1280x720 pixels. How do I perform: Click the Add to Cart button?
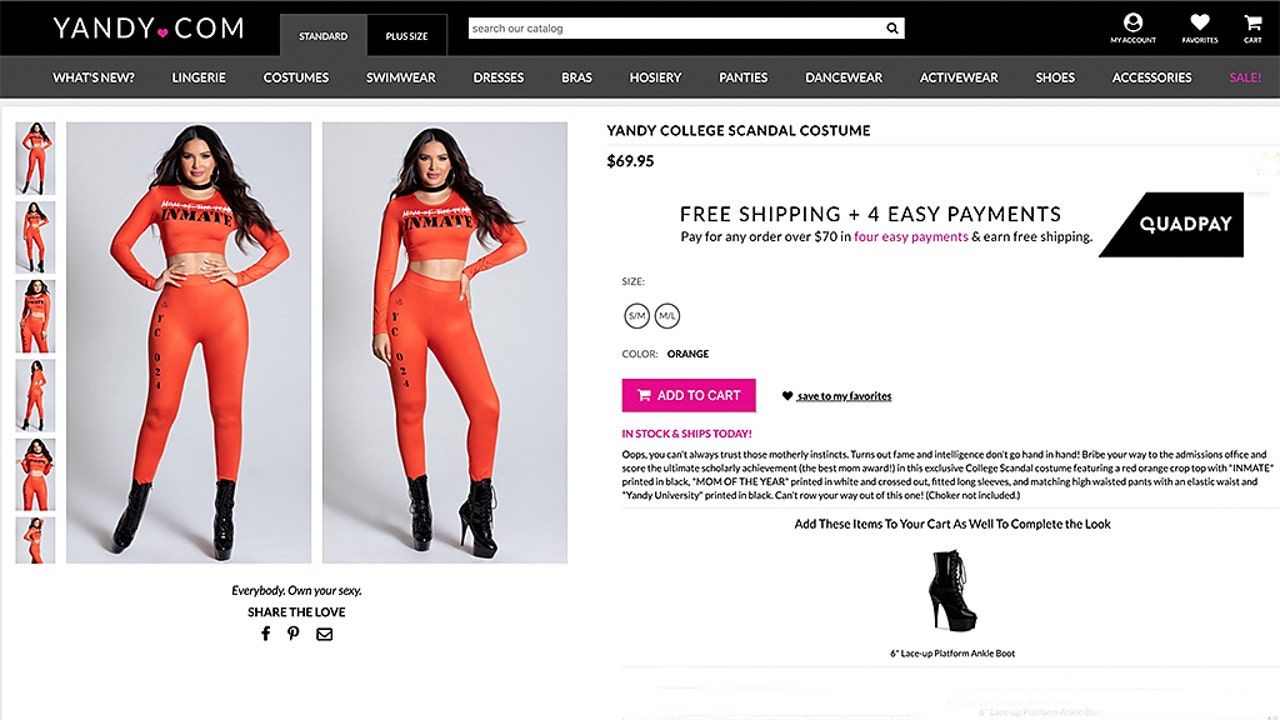pos(688,395)
